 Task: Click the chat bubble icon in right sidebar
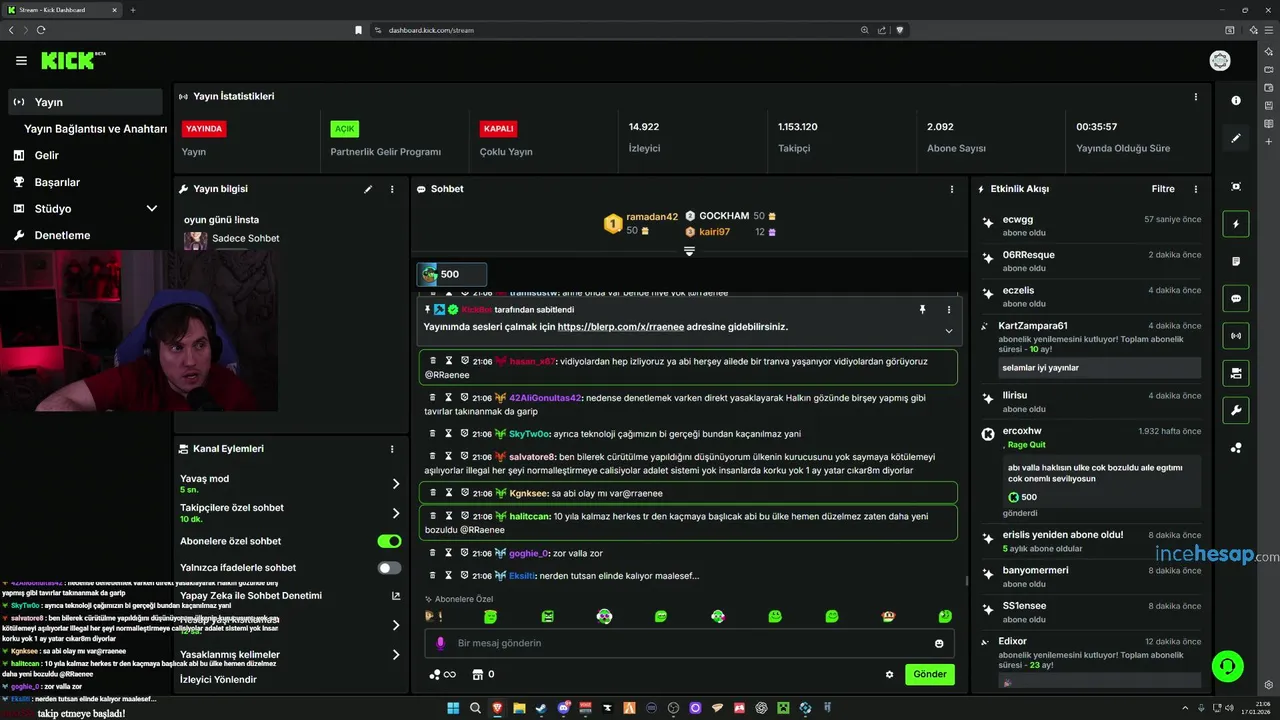(x=1236, y=298)
